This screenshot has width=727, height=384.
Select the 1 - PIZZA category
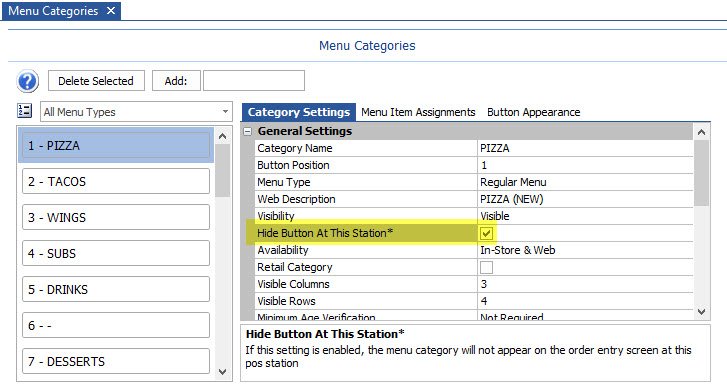(x=116, y=146)
